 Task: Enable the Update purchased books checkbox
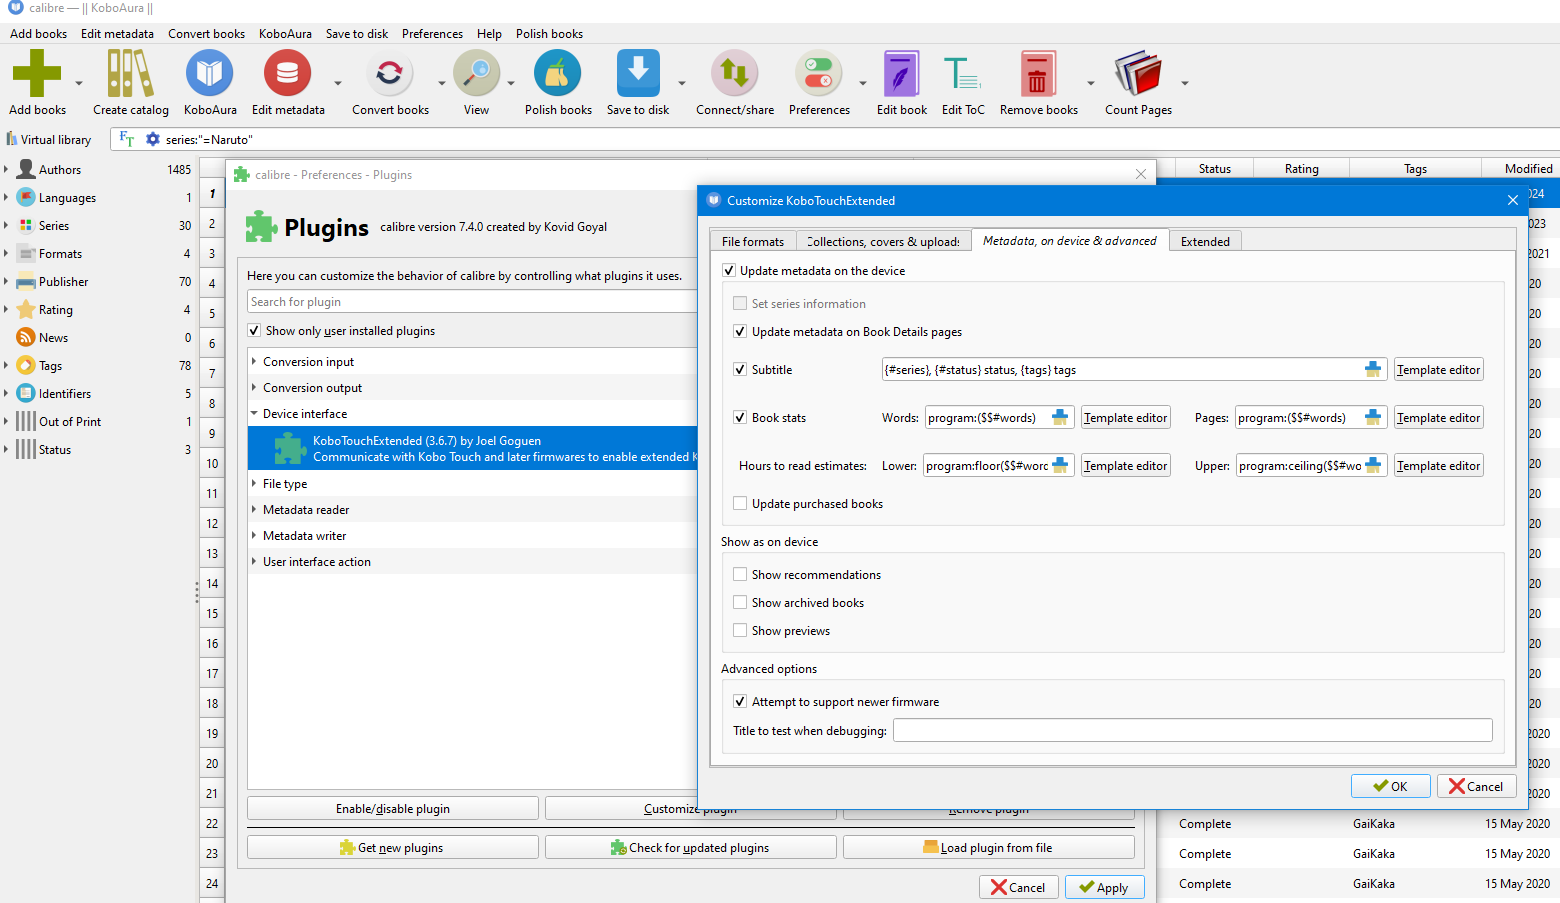740,504
